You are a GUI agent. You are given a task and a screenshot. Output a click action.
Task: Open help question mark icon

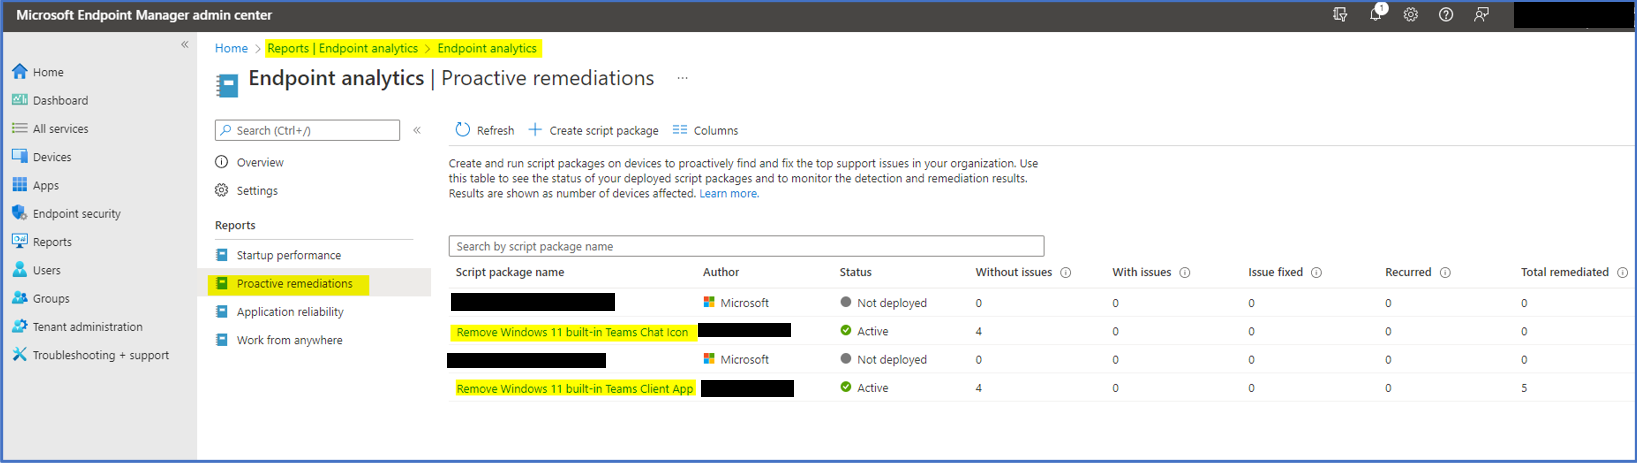coord(1446,15)
